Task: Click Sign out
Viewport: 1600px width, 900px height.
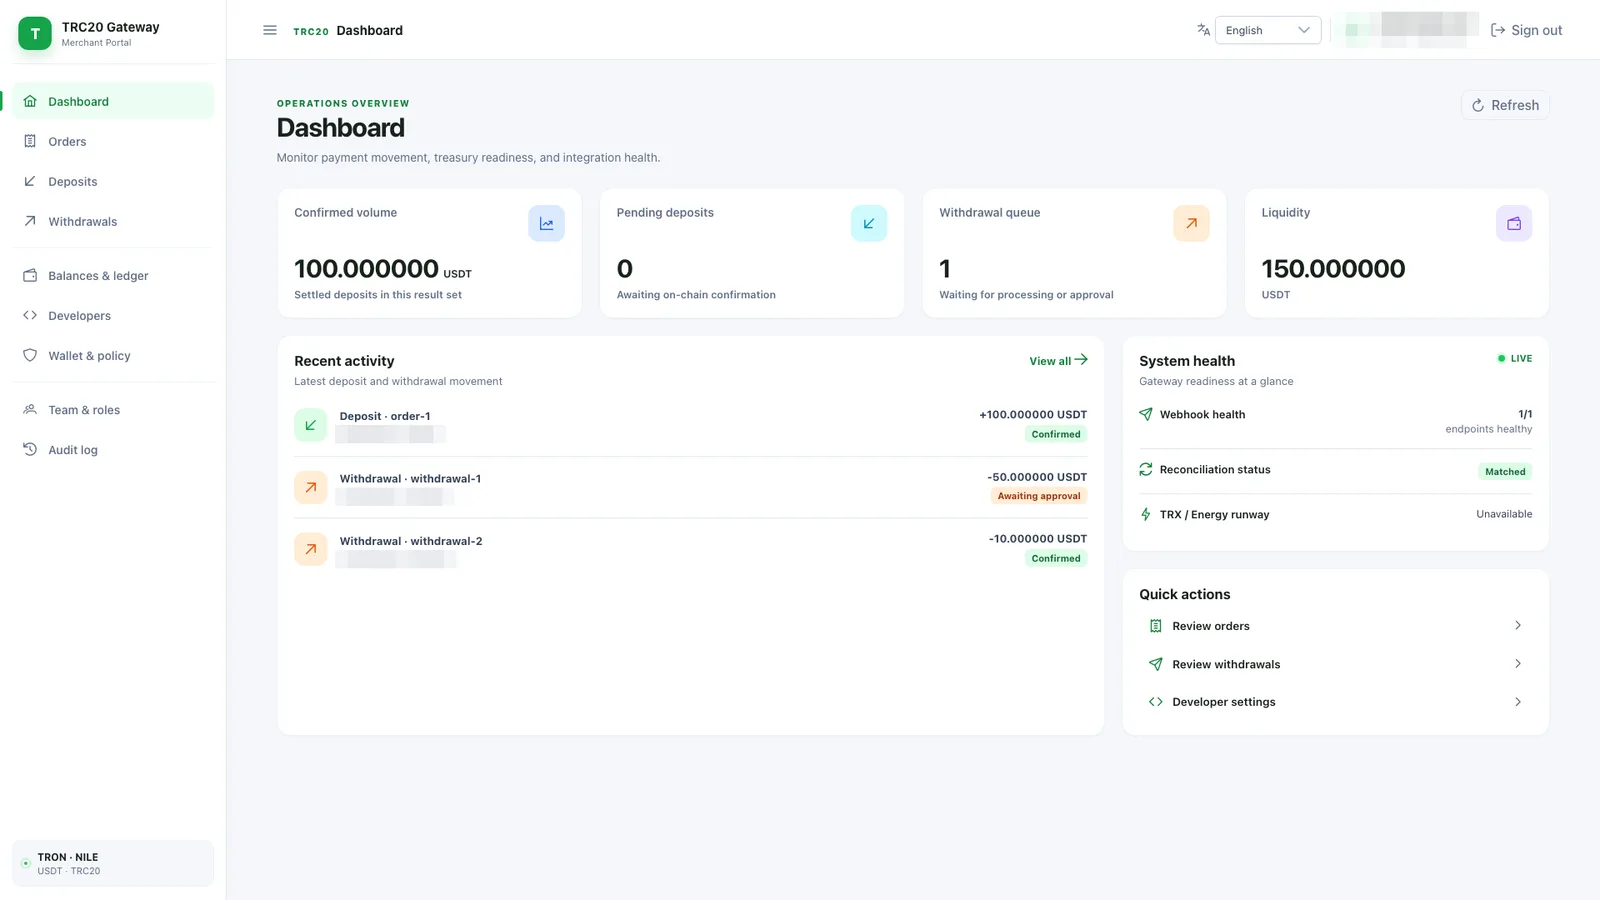Action: pos(1526,30)
